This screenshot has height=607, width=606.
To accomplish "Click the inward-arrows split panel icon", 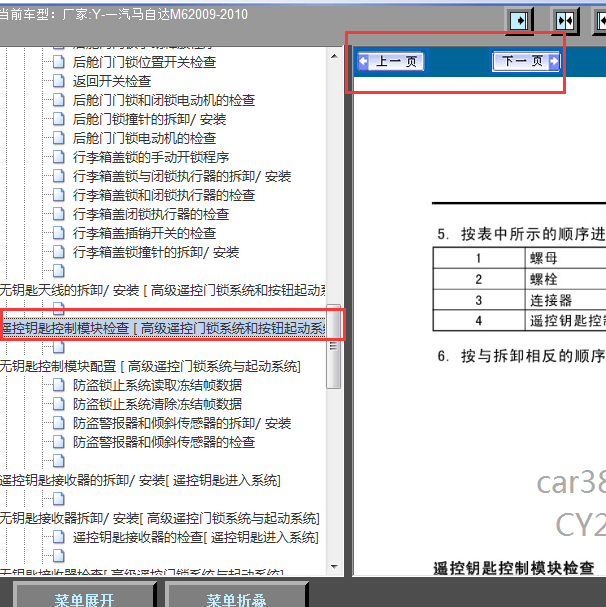I will point(565,21).
